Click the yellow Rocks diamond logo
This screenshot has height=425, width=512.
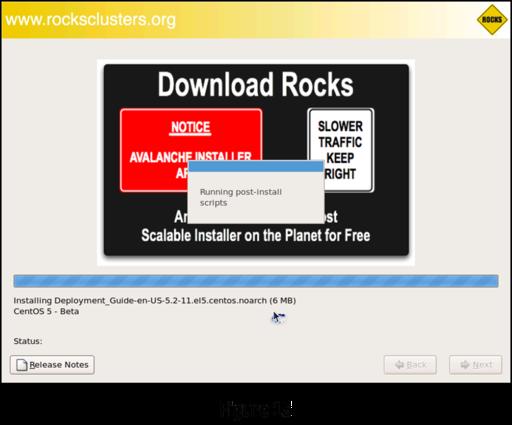tap(492, 20)
